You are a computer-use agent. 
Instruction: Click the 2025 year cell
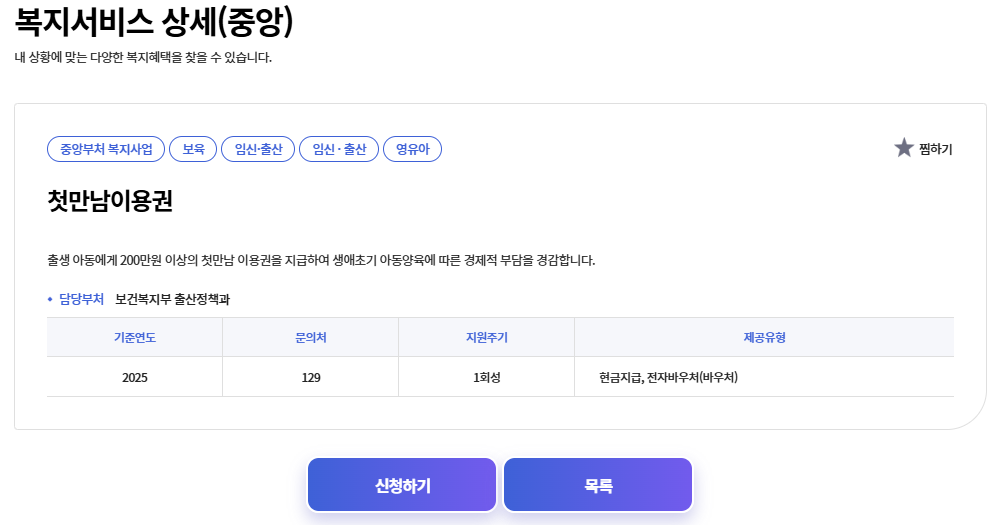tap(134, 377)
